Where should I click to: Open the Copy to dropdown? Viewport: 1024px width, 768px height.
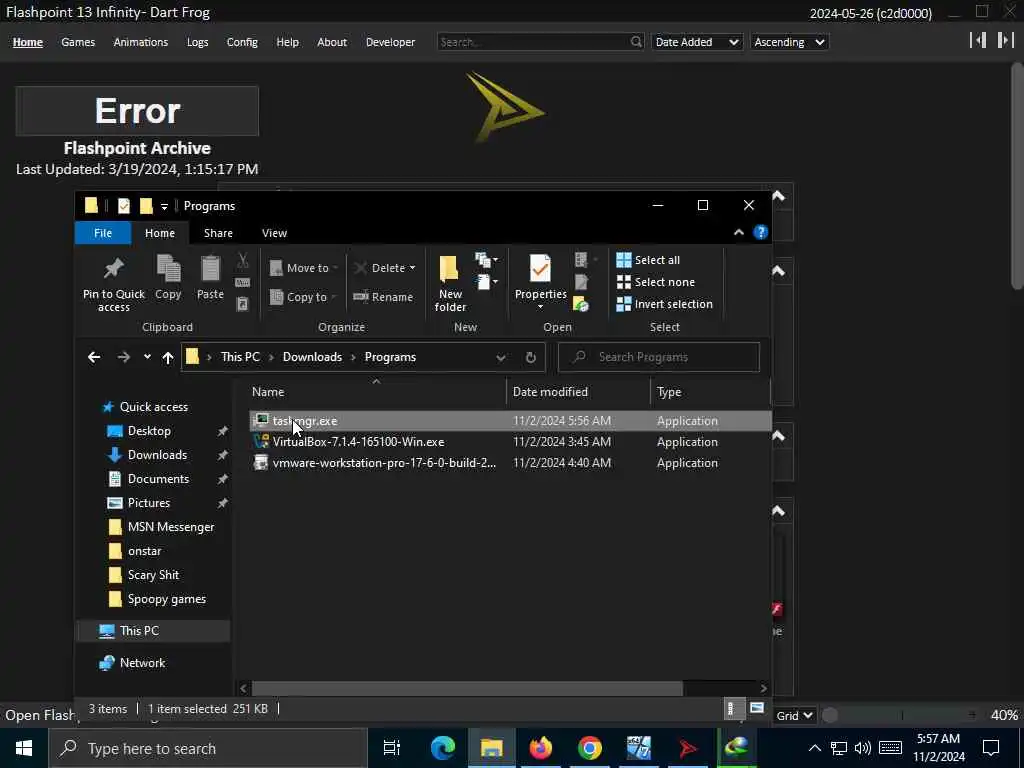pyautogui.click(x=303, y=297)
